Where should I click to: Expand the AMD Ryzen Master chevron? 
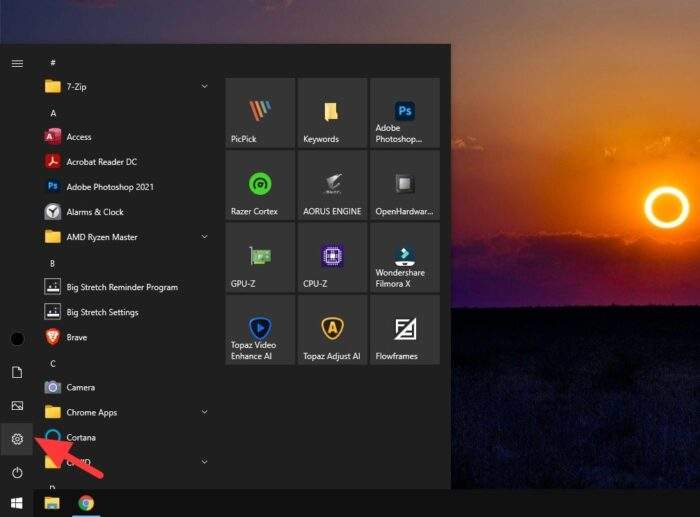[x=204, y=237]
